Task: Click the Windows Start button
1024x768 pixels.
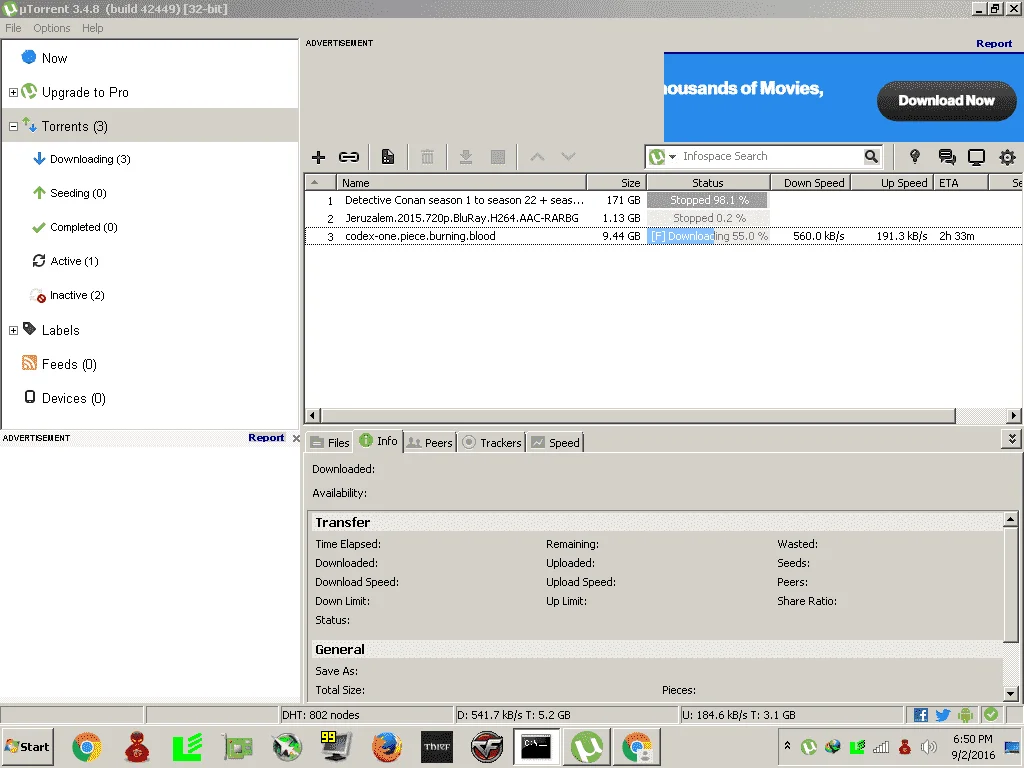Action: click(27, 746)
